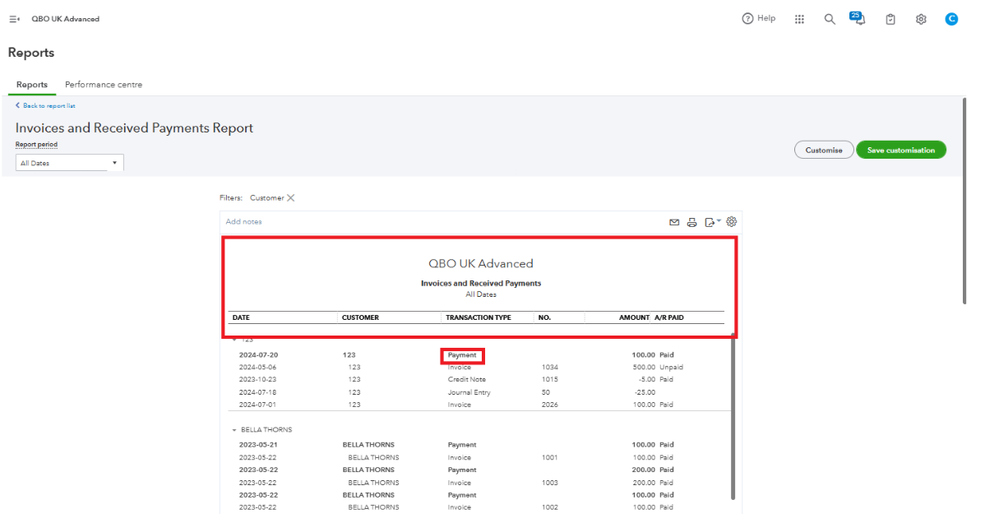Open the clipboard tasks icon
This screenshot has height=514, width=999.
click(x=891, y=19)
